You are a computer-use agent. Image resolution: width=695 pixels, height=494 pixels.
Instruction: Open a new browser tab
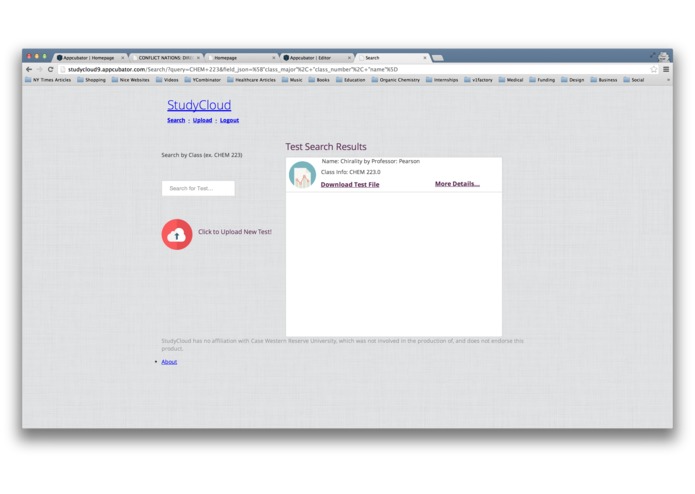tap(438, 58)
